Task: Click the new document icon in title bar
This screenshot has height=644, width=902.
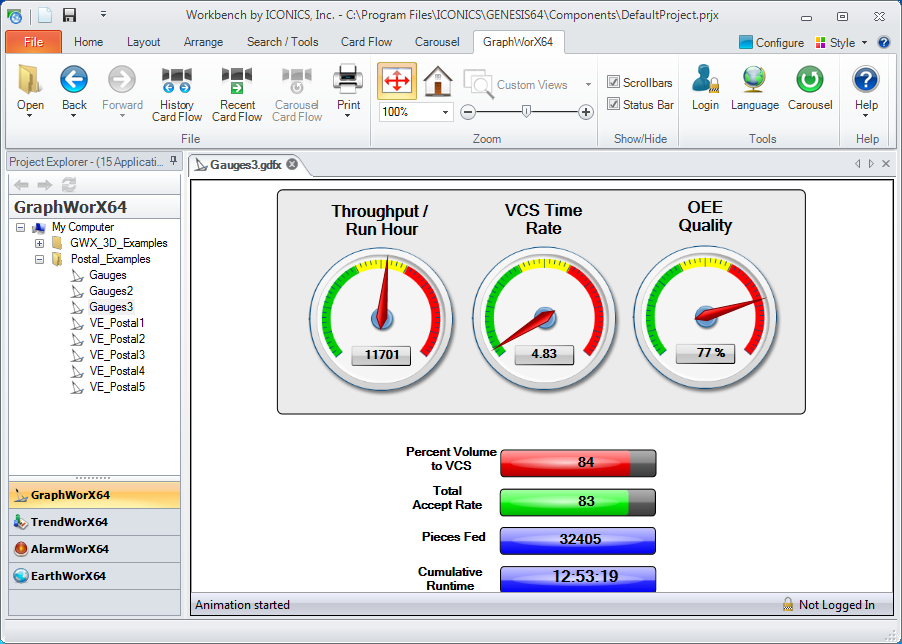Action: 45,15
